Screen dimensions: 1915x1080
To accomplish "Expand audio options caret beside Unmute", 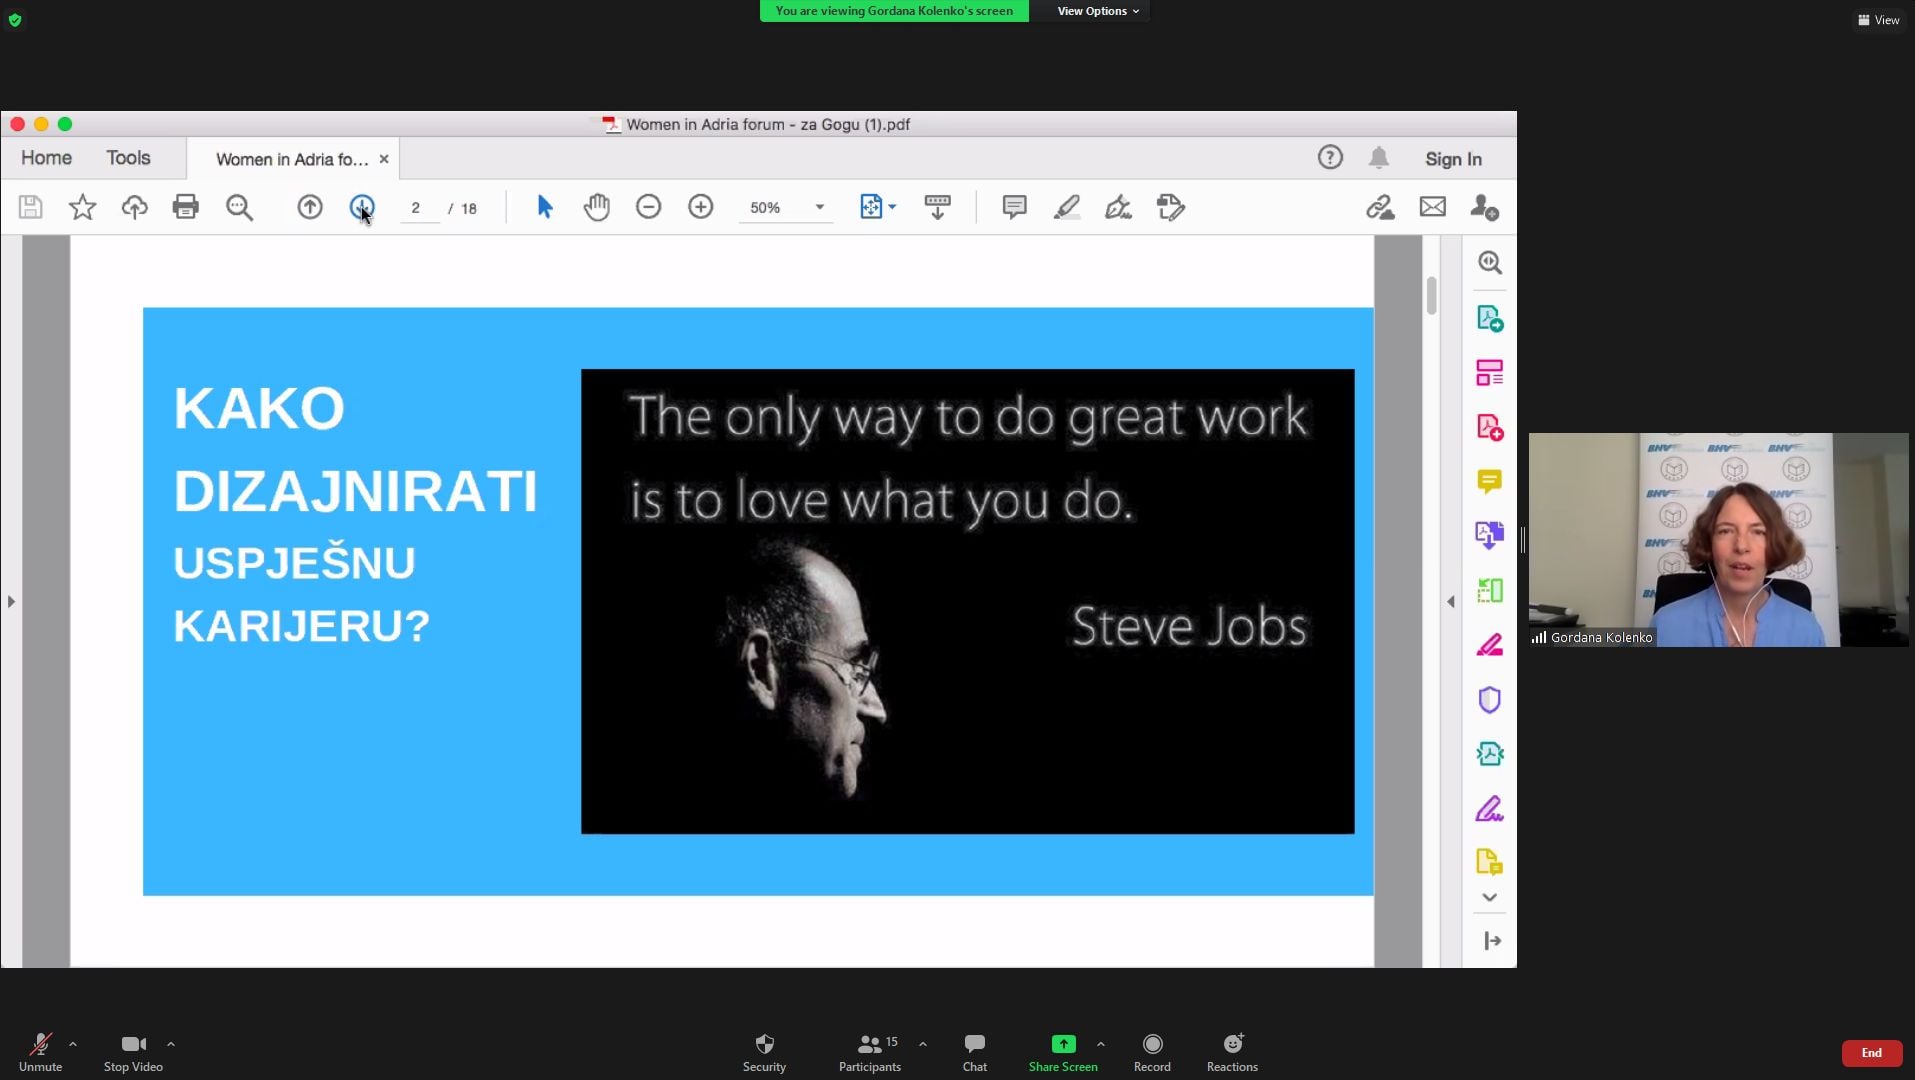I will 73,1044.
